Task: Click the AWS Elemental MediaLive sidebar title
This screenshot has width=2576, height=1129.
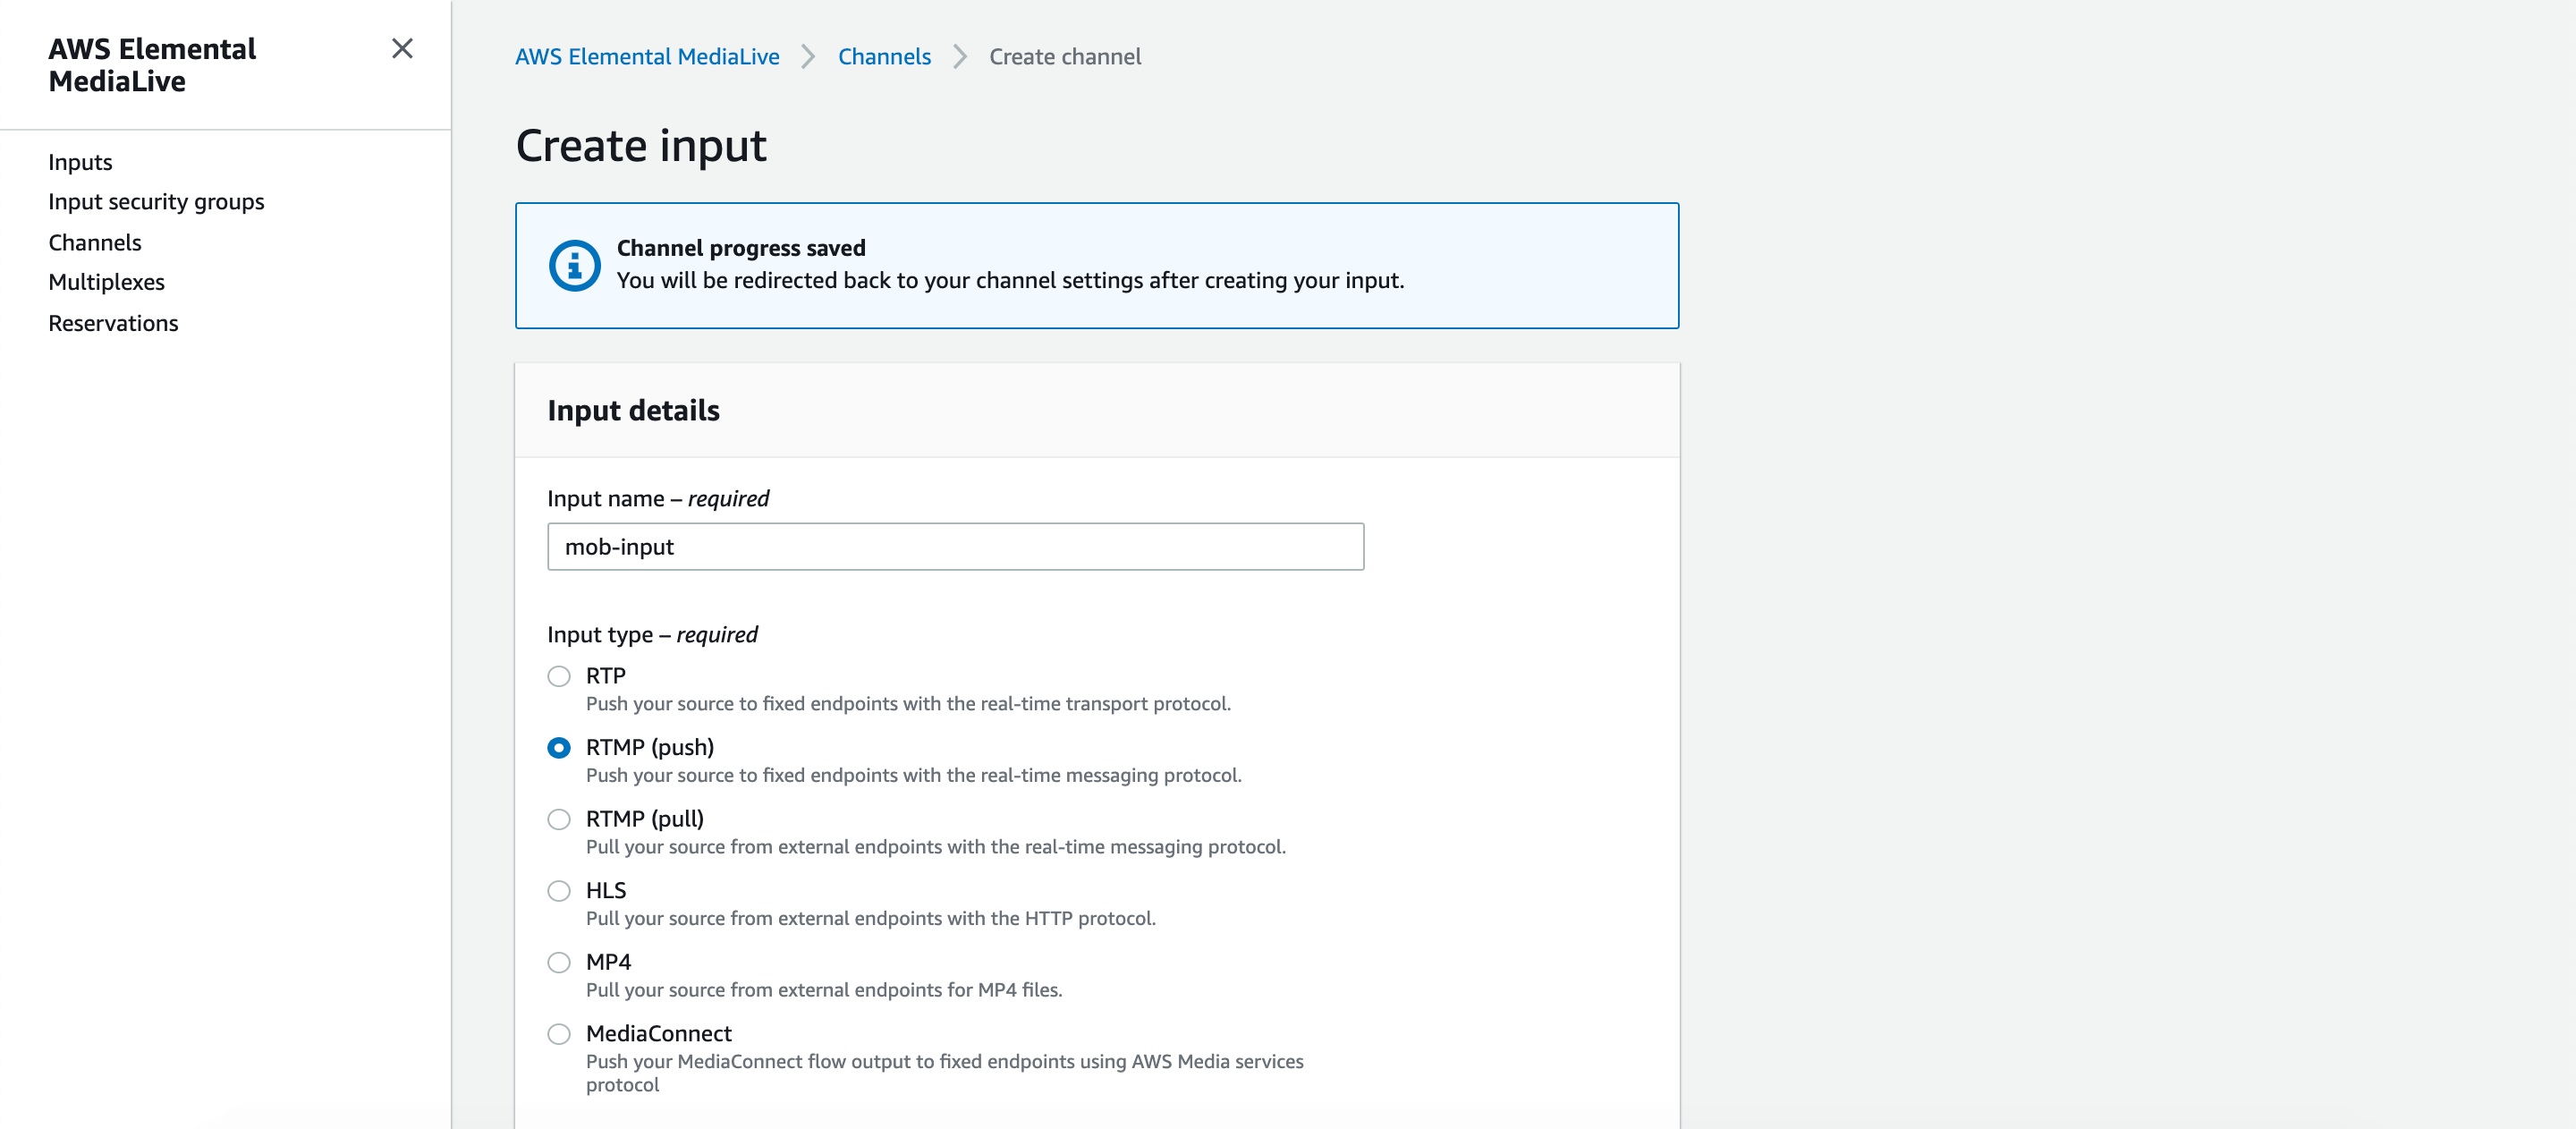Action: click(x=152, y=65)
